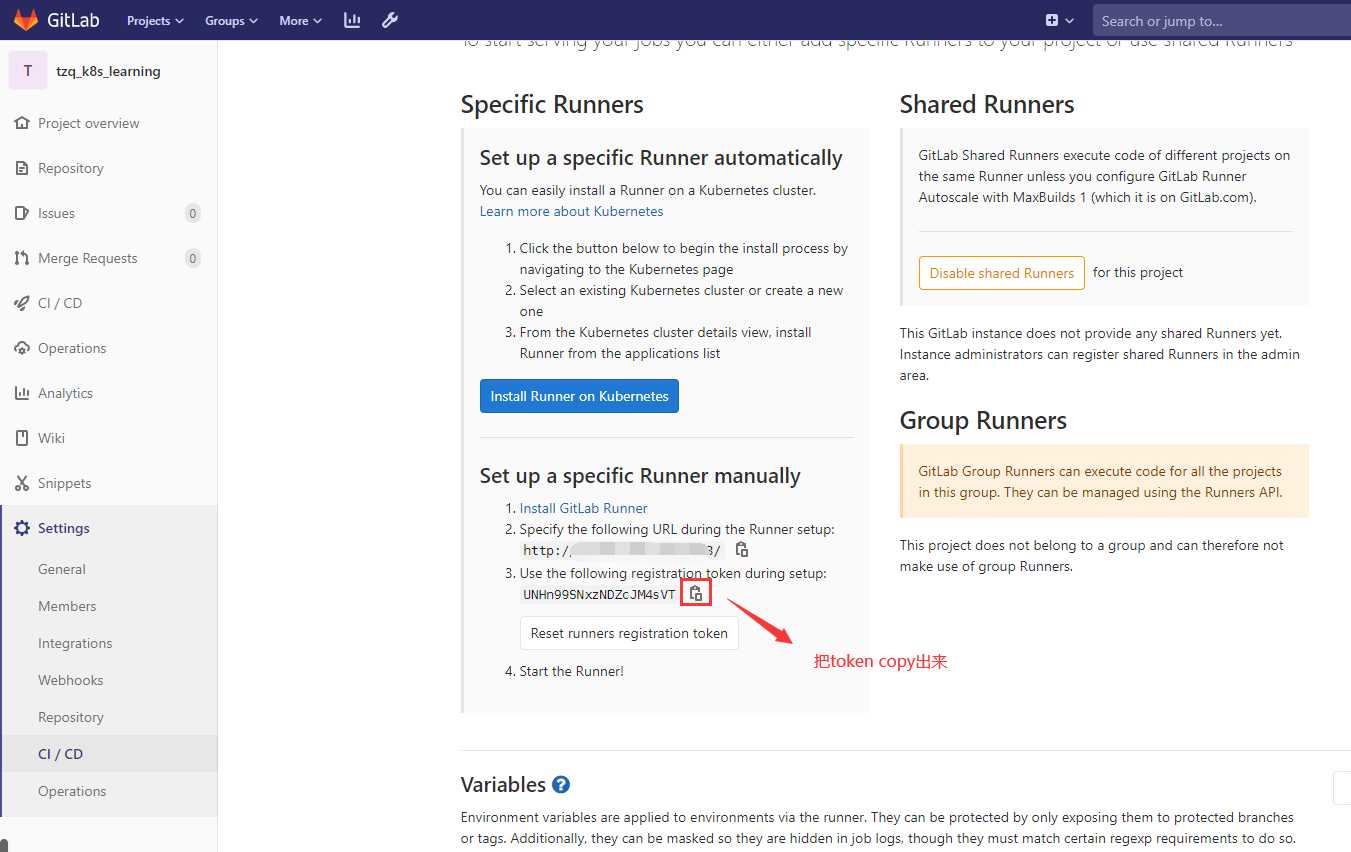Click Disable shared Runners button
This screenshot has height=852, width=1351.
click(1001, 273)
